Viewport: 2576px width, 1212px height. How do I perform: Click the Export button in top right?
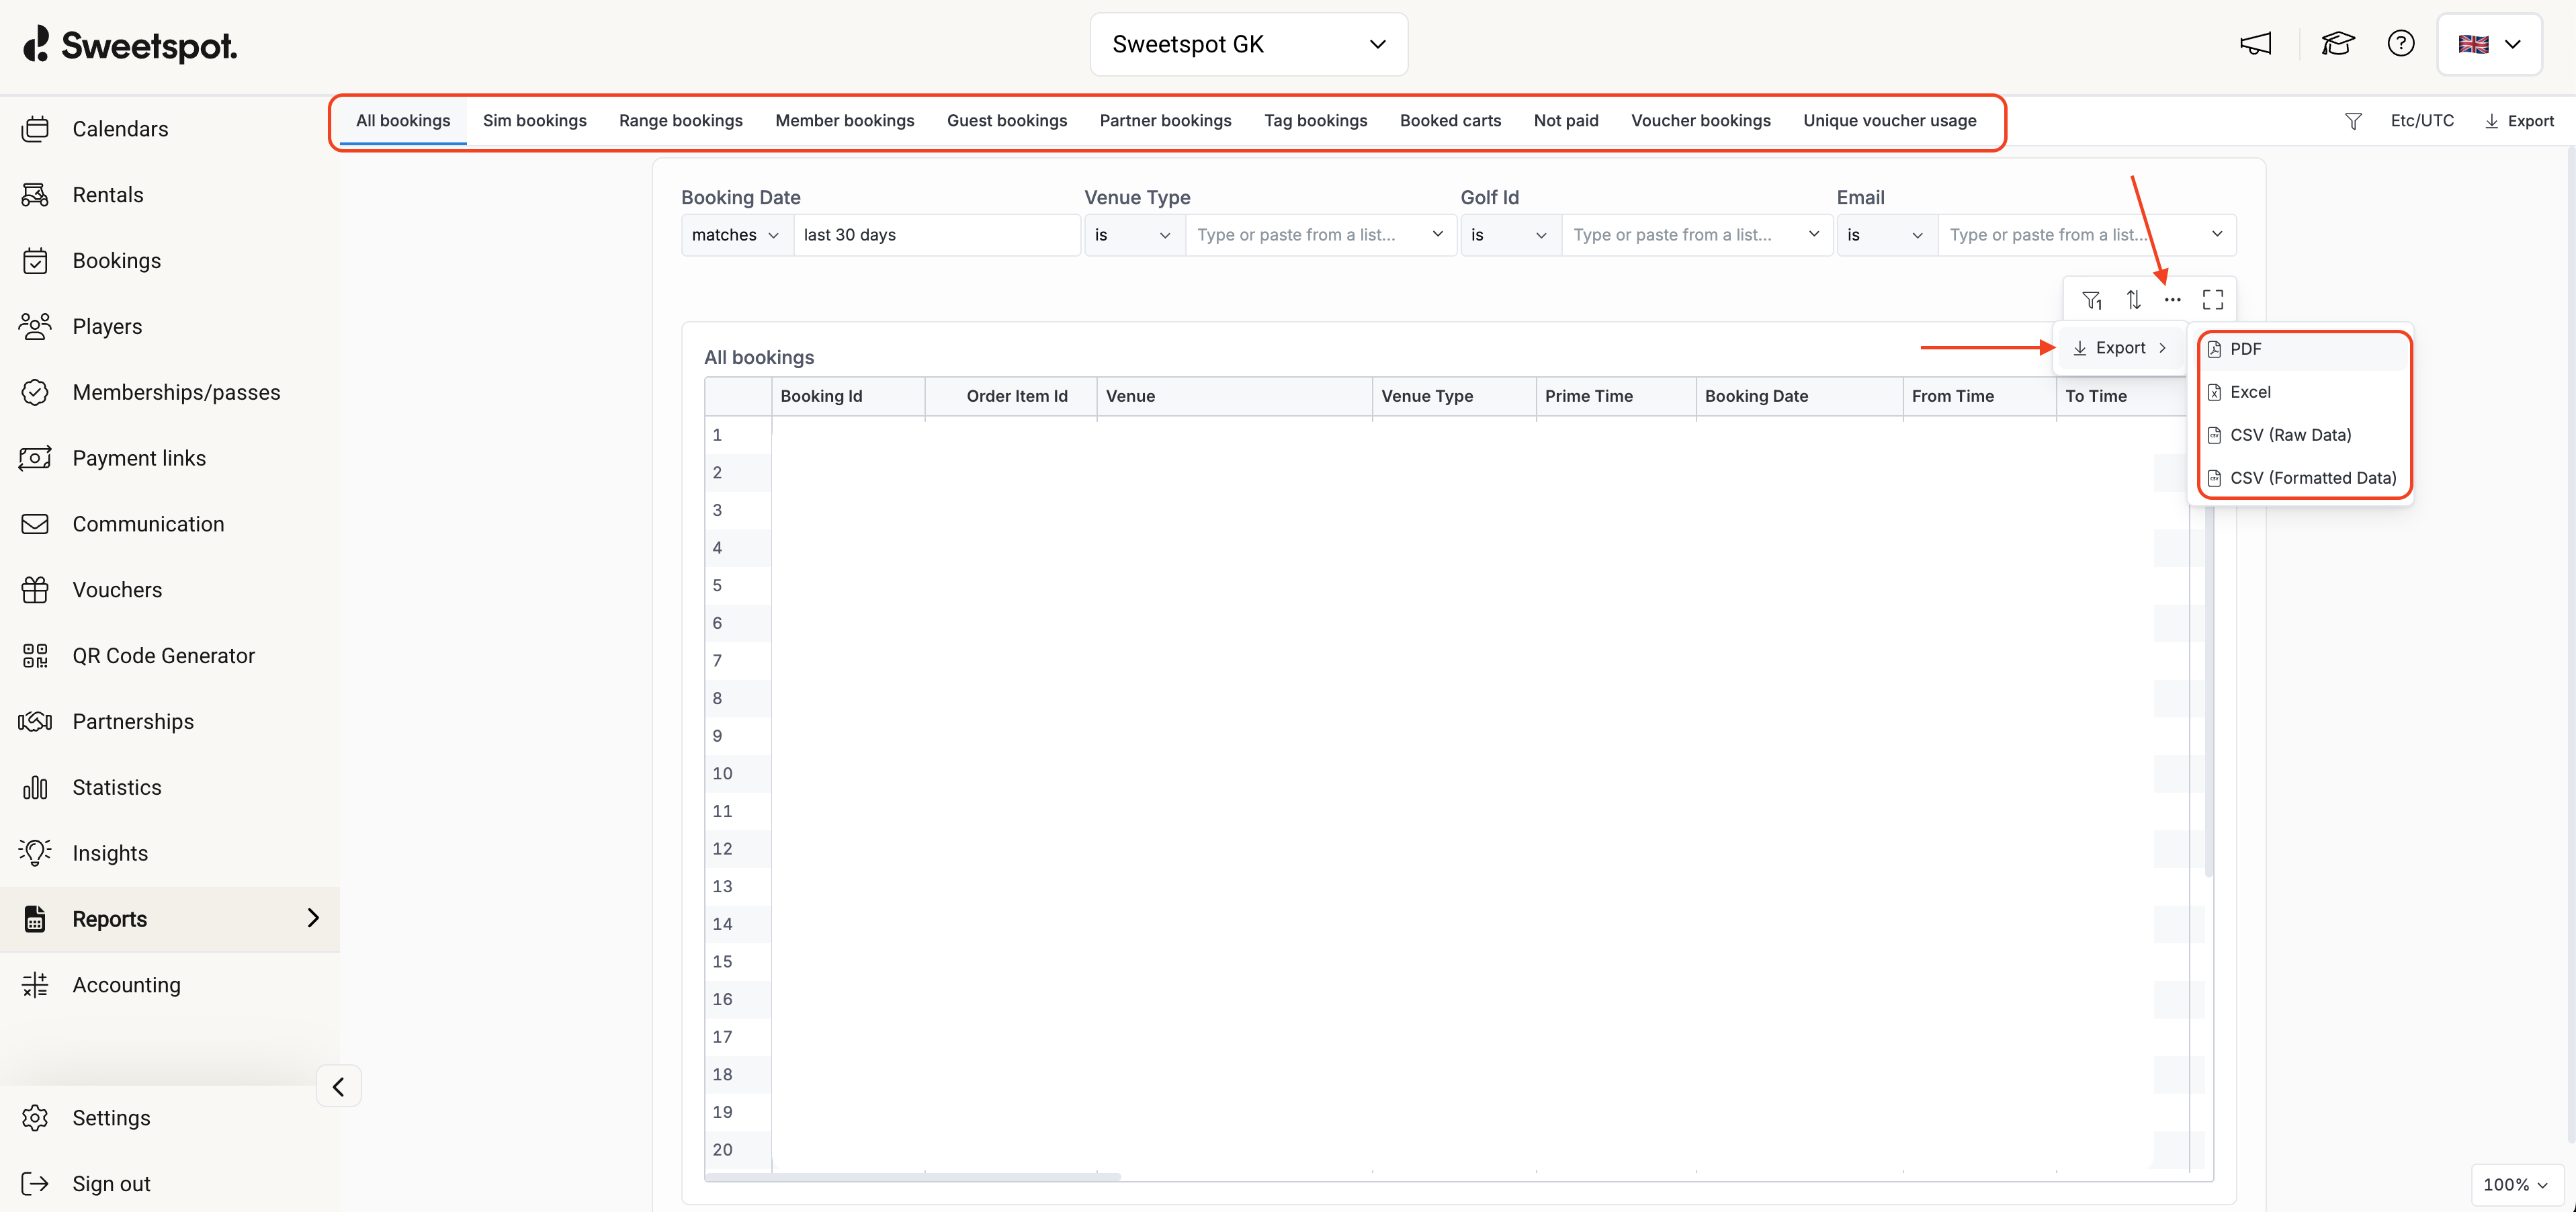2519,121
